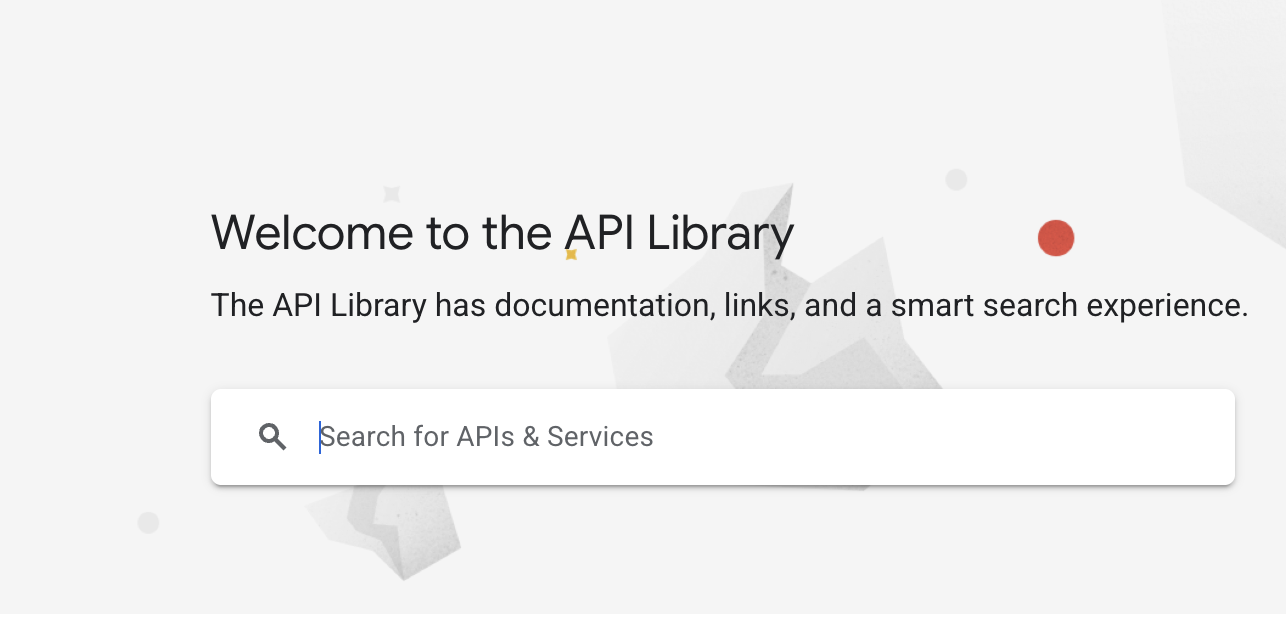
Task: Click the blinking text cursor in the search box
Action: 320,437
